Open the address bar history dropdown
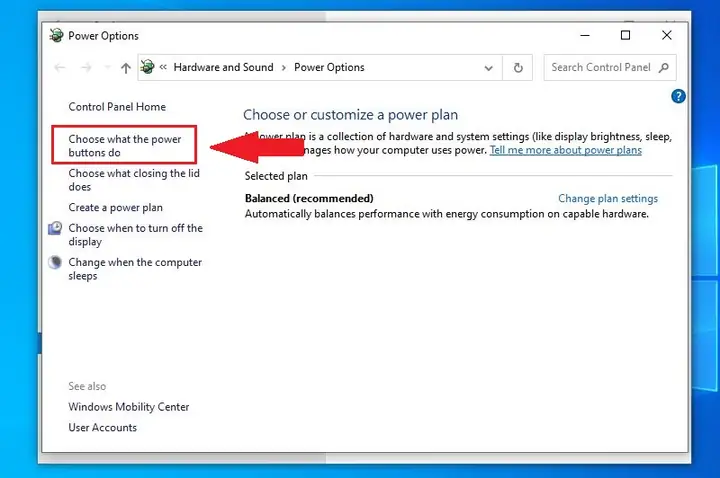 coord(489,68)
